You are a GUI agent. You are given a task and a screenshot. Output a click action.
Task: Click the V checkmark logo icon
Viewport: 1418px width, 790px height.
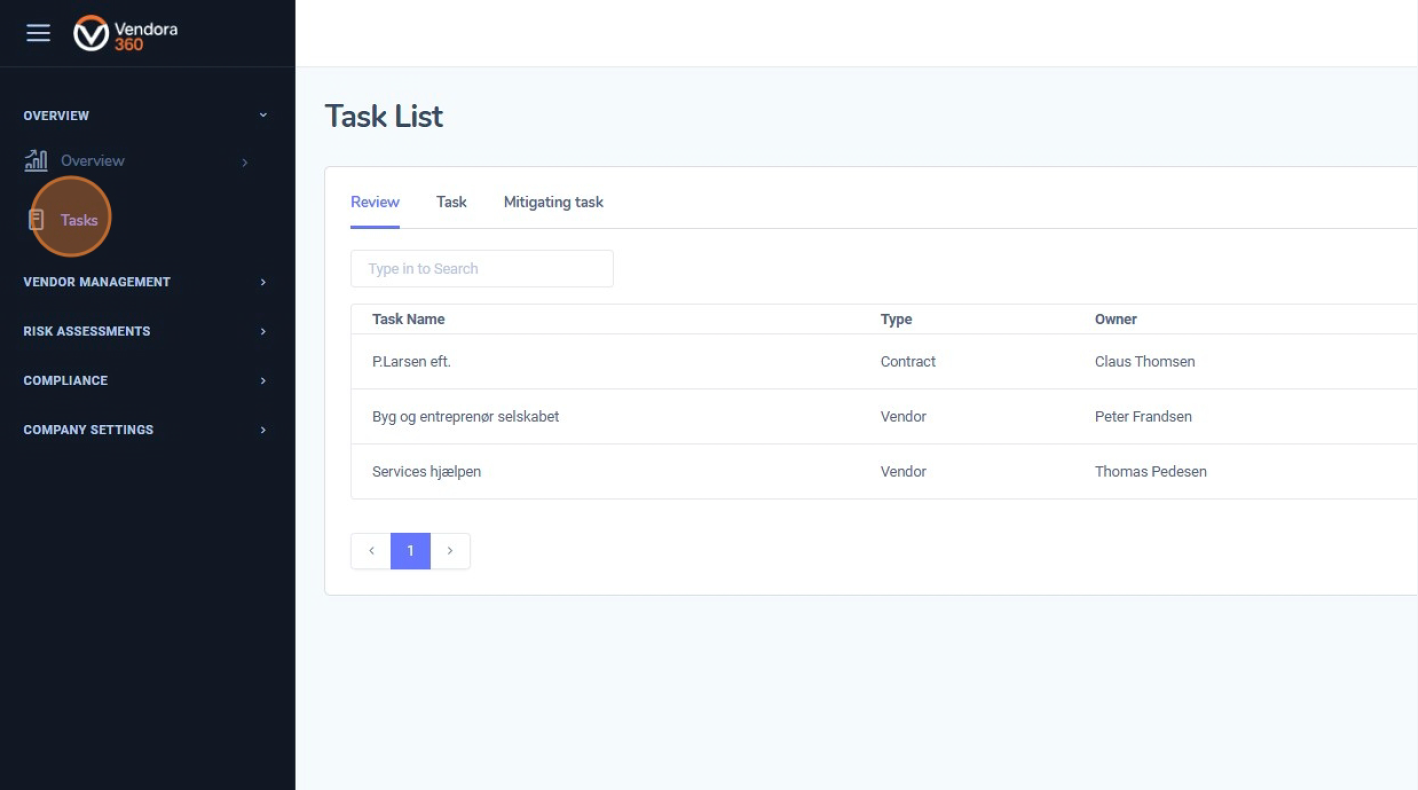pos(91,33)
